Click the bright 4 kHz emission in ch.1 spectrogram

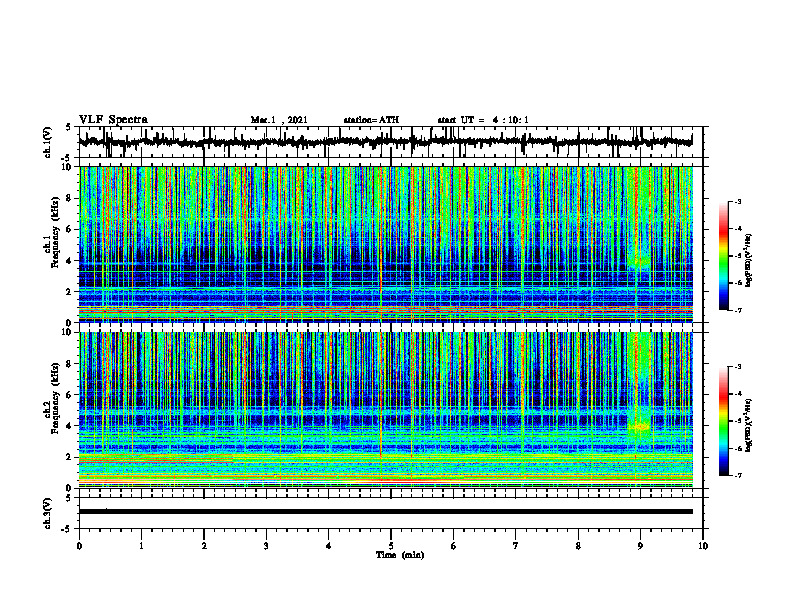pyautogui.click(x=639, y=262)
